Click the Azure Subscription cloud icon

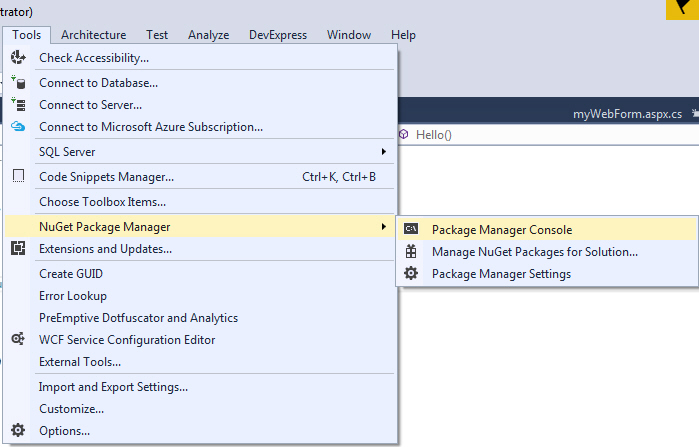pyautogui.click(x=18, y=126)
